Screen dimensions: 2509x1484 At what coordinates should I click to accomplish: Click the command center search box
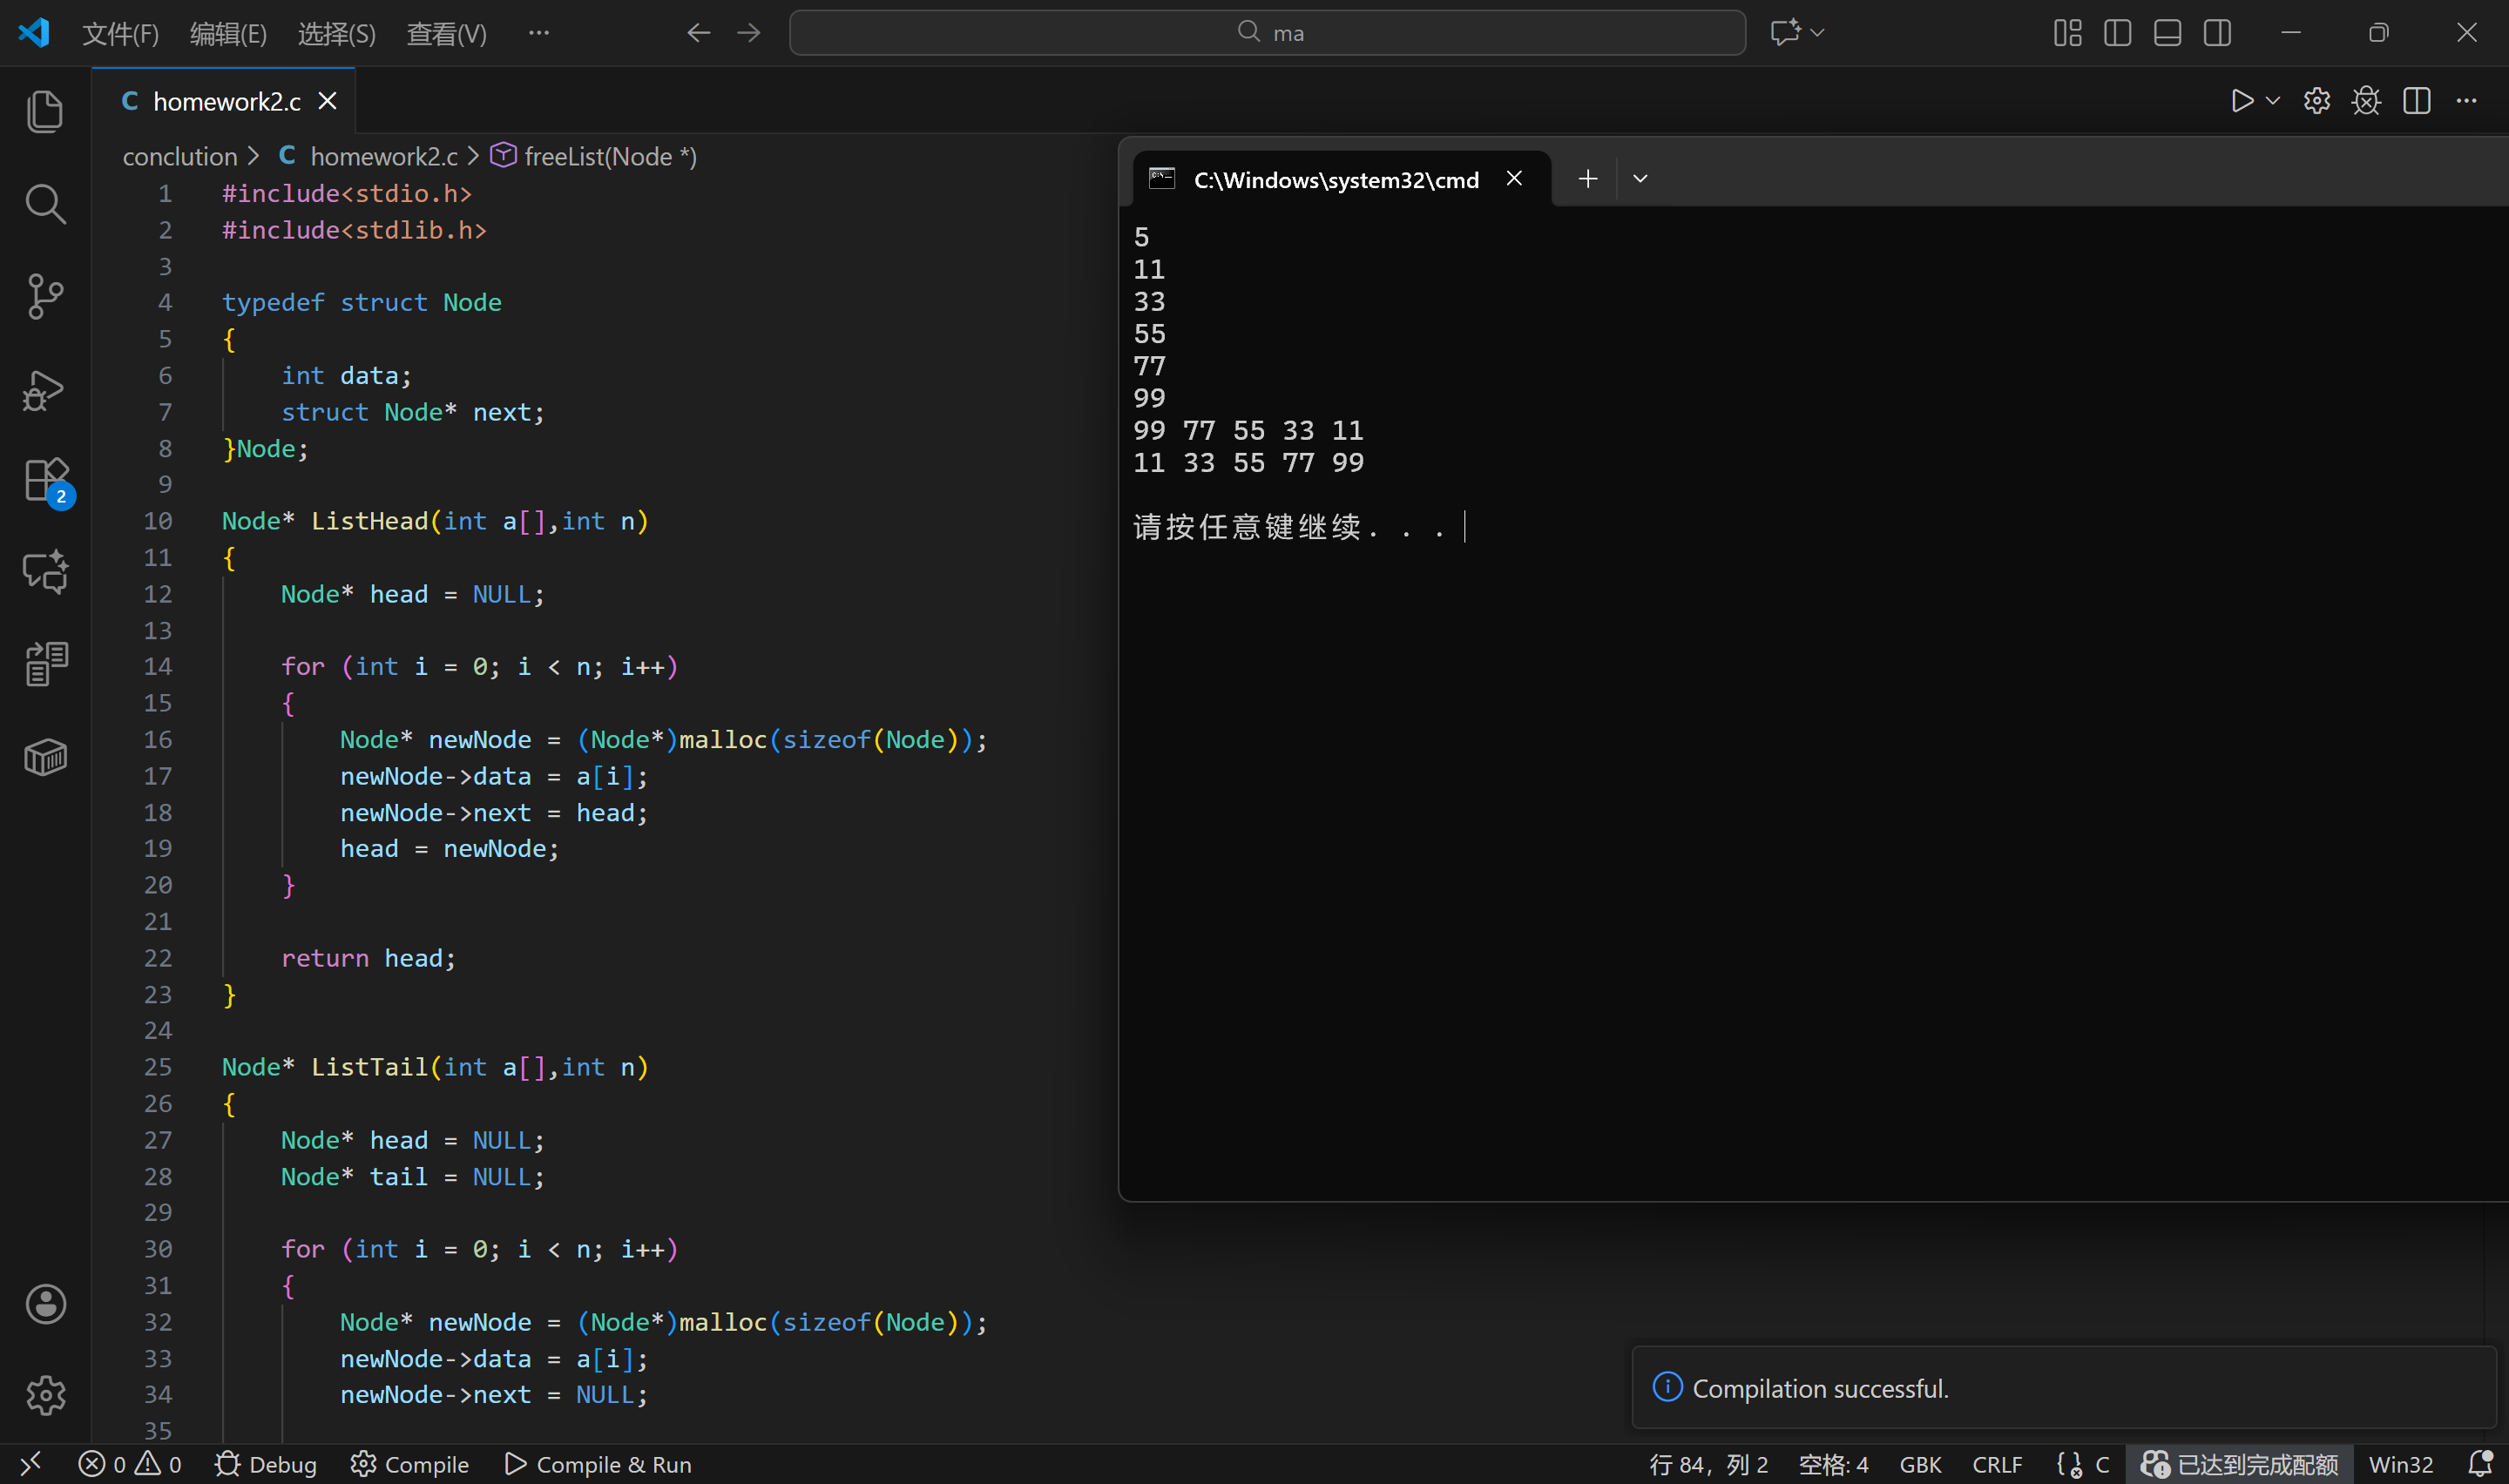point(1267,33)
